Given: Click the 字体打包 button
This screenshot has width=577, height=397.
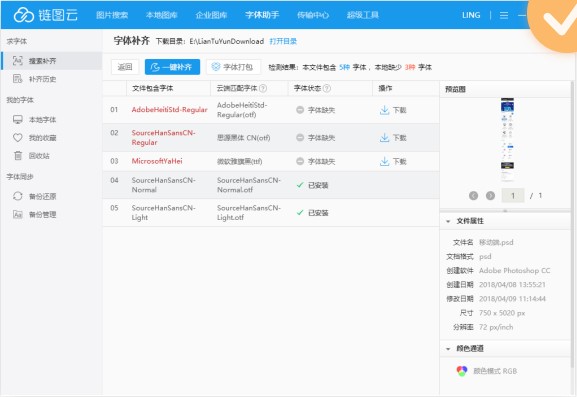Looking at the screenshot, I should coord(233,67).
